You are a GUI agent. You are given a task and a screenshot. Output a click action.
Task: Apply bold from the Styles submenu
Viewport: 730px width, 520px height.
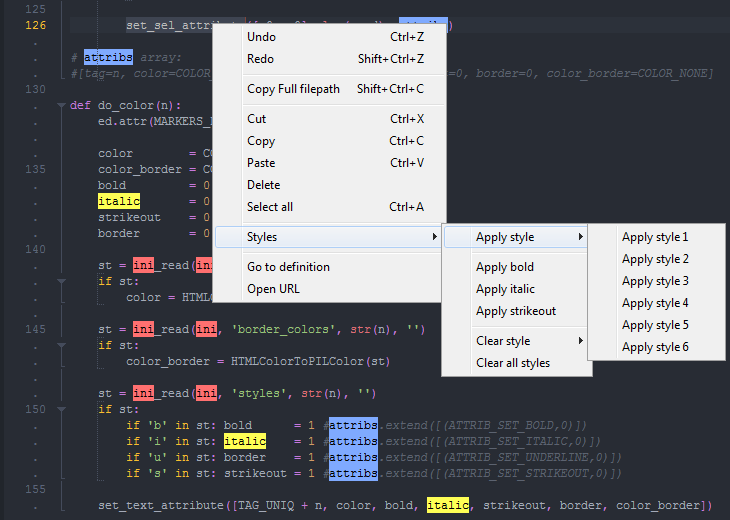click(505, 267)
